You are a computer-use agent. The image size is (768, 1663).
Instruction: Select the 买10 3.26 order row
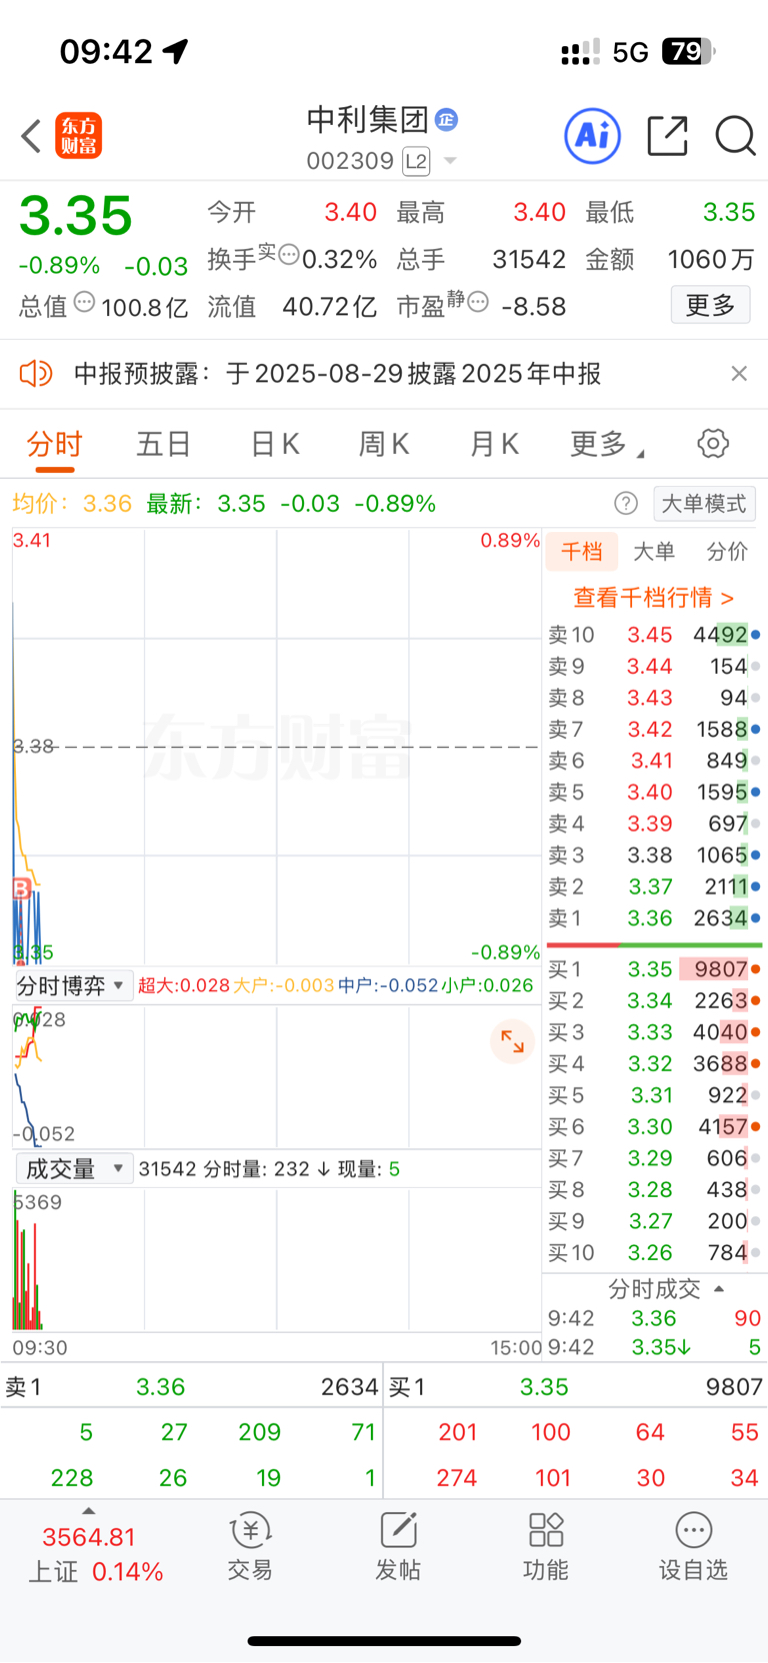tap(654, 1253)
